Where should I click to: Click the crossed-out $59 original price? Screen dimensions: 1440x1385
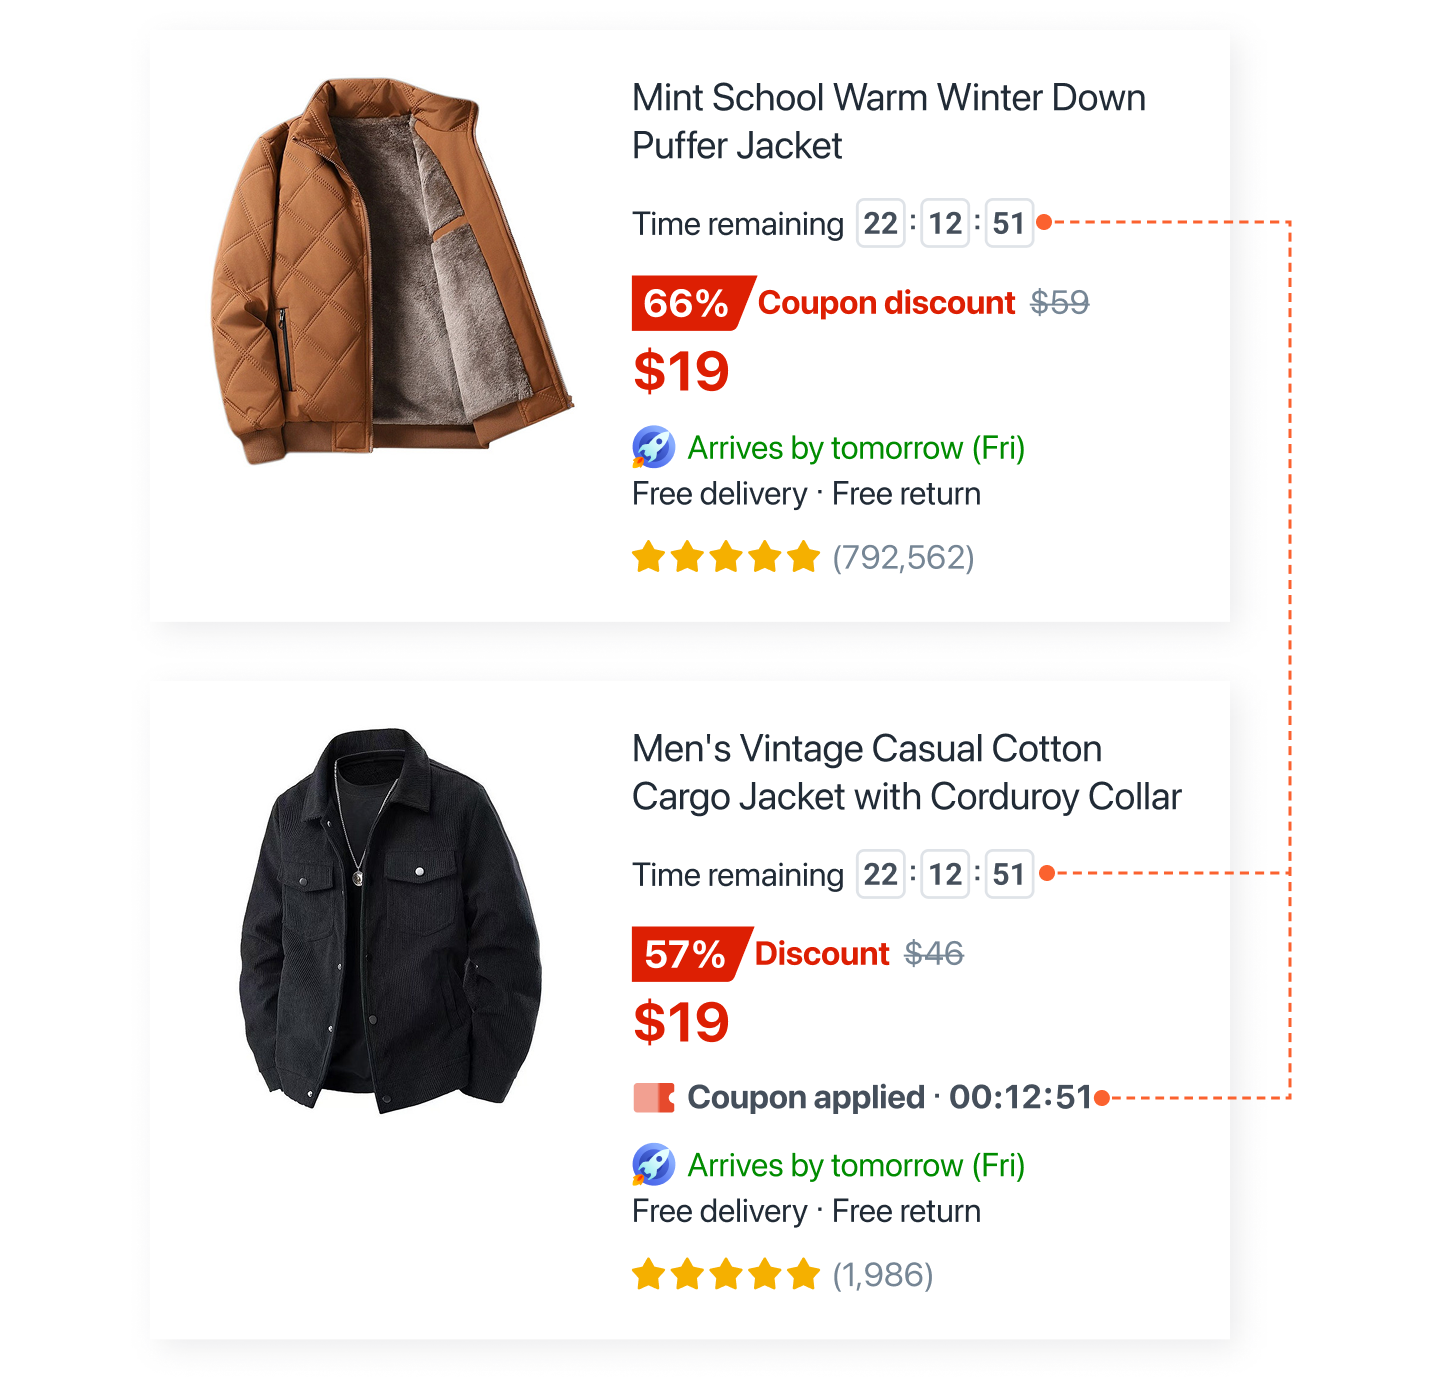pos(1060,303)
